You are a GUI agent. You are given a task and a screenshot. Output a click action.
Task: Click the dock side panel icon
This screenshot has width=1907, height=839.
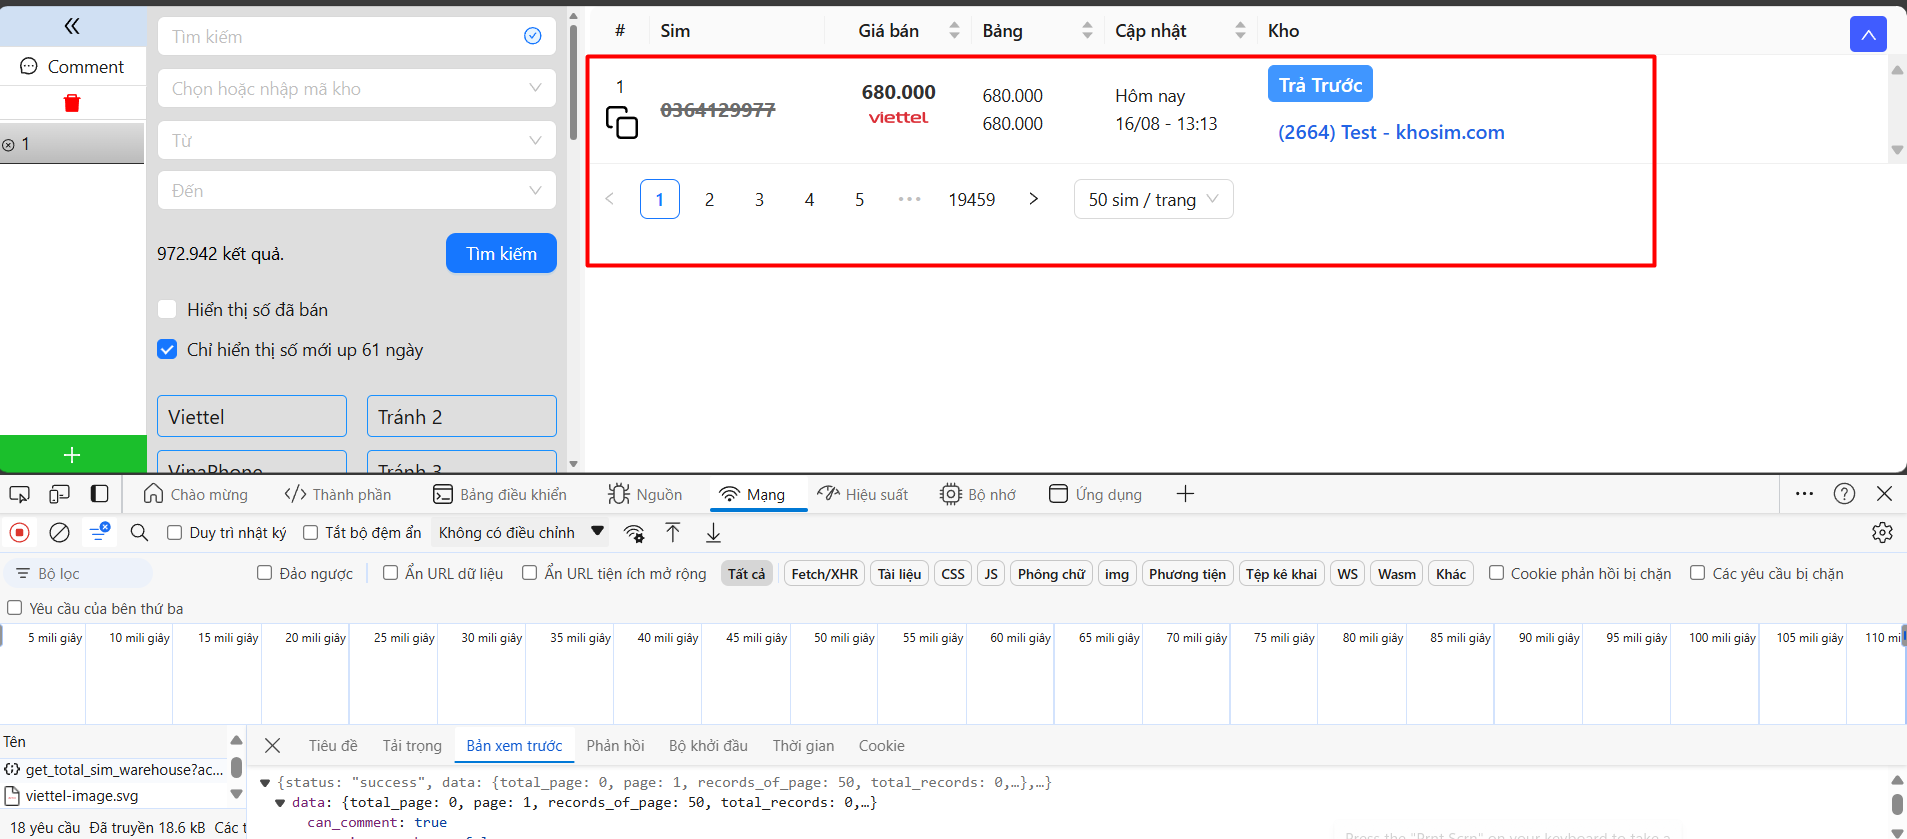coord(100,494)
